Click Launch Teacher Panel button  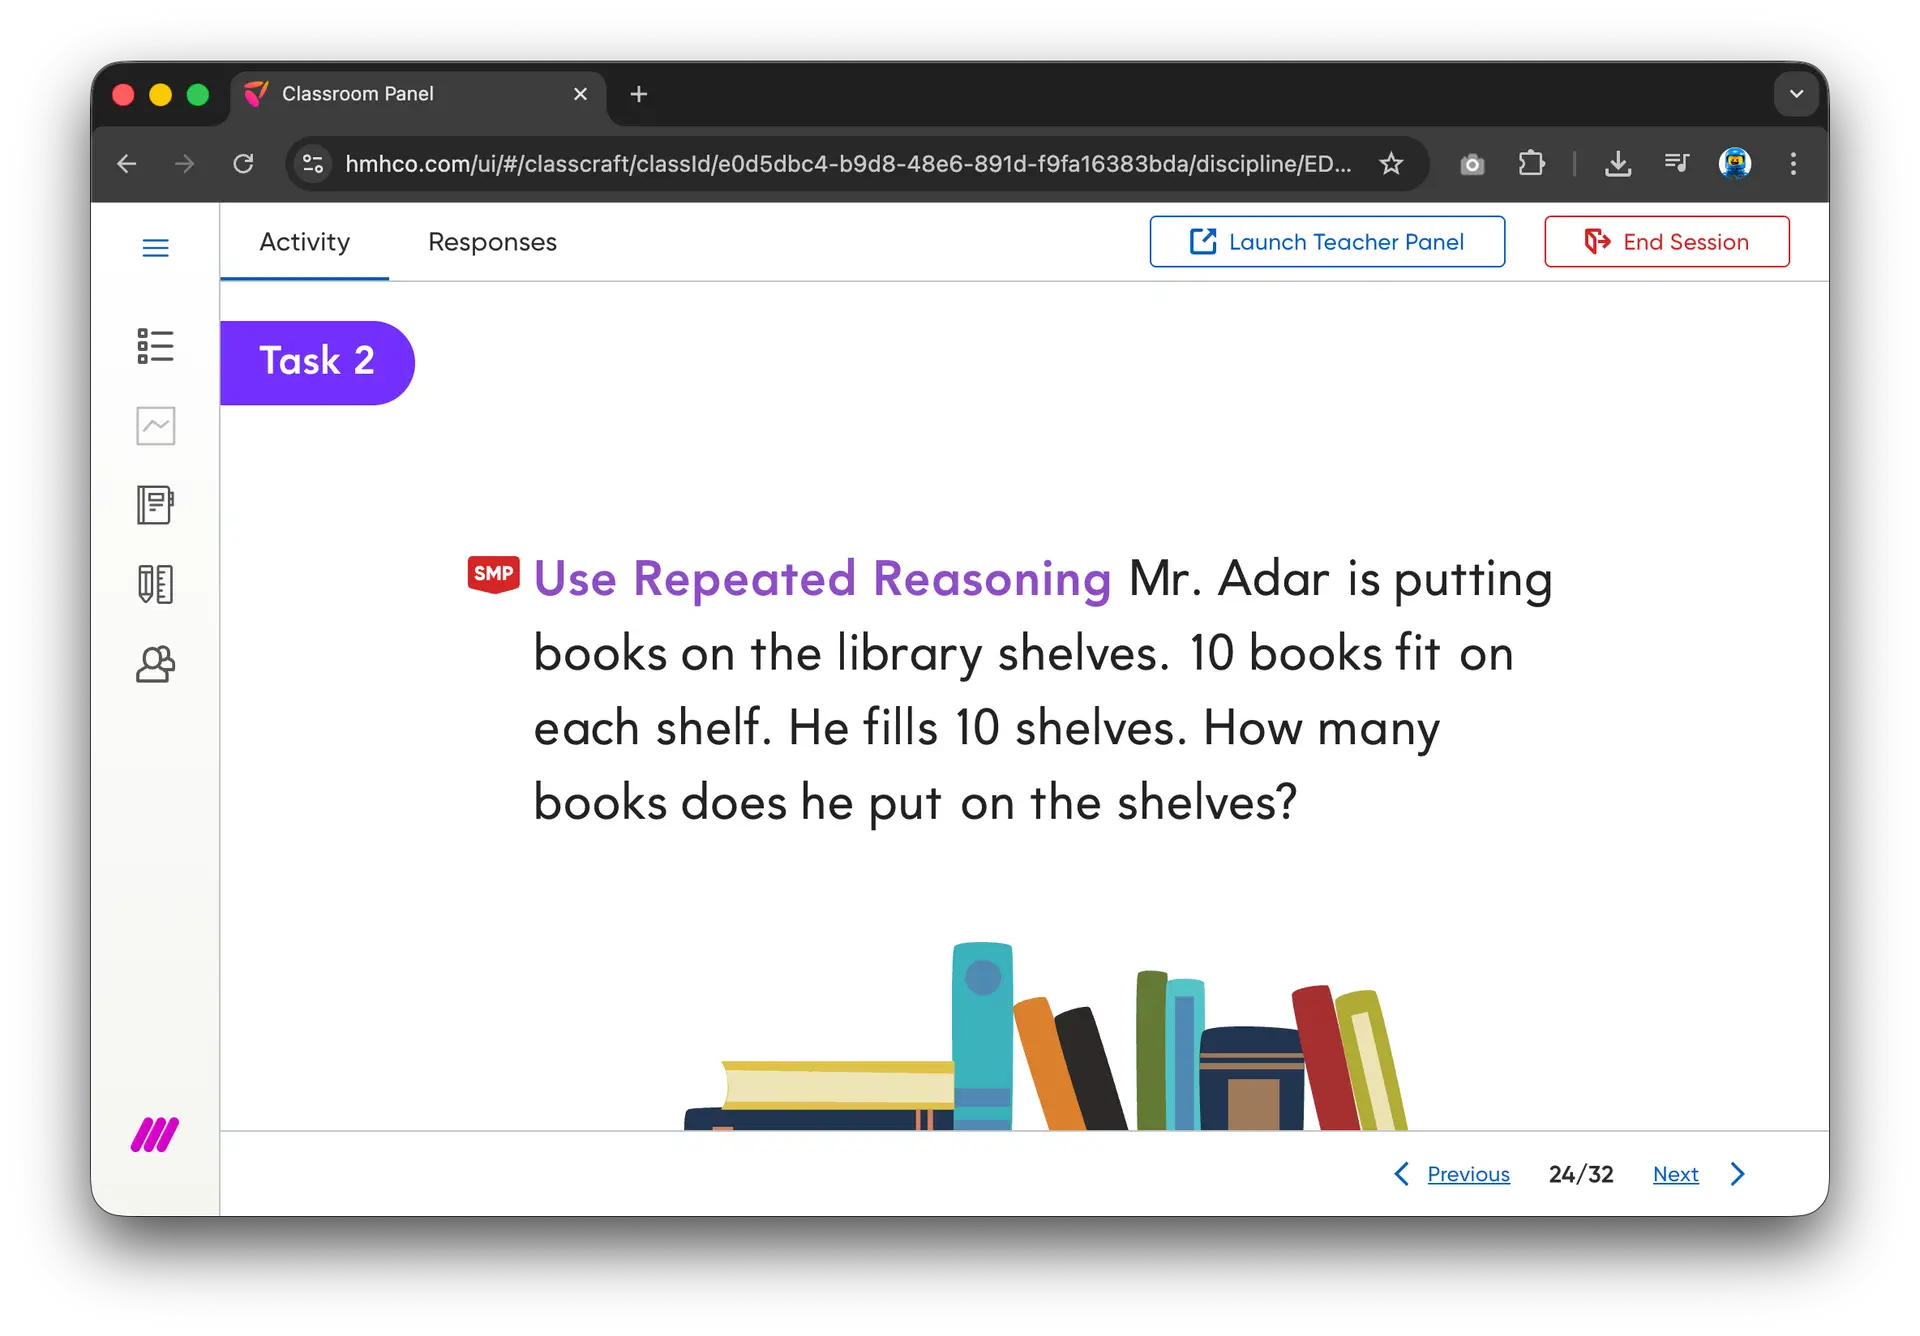[x=1327, y=242]
